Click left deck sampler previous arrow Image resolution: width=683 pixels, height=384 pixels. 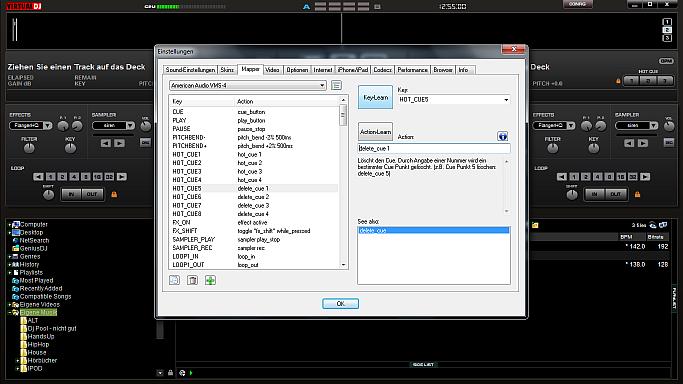tap(105, 143)
